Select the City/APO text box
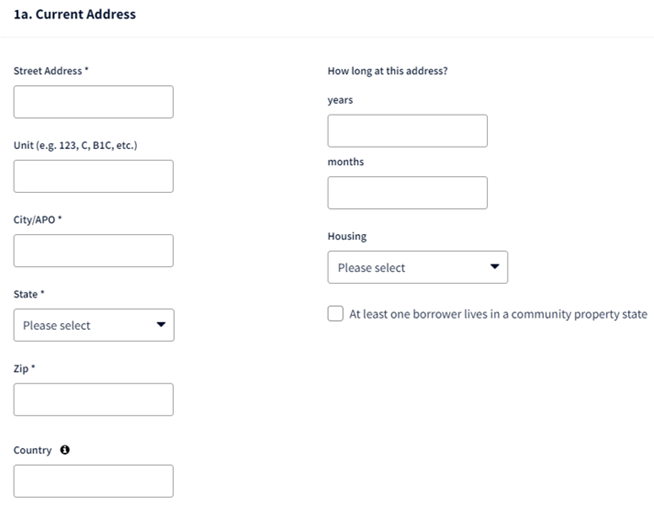 tap(93, 250)
